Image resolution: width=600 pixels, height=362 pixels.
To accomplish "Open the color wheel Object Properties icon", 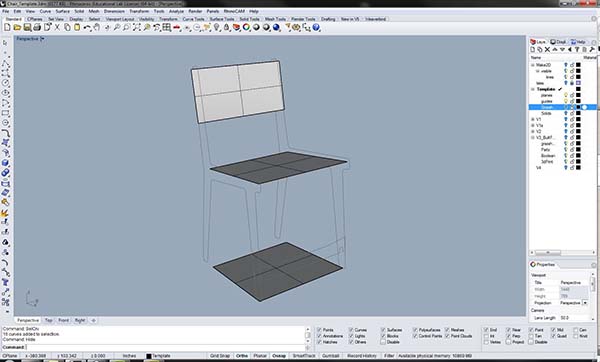I will click(x=246, y=28).
